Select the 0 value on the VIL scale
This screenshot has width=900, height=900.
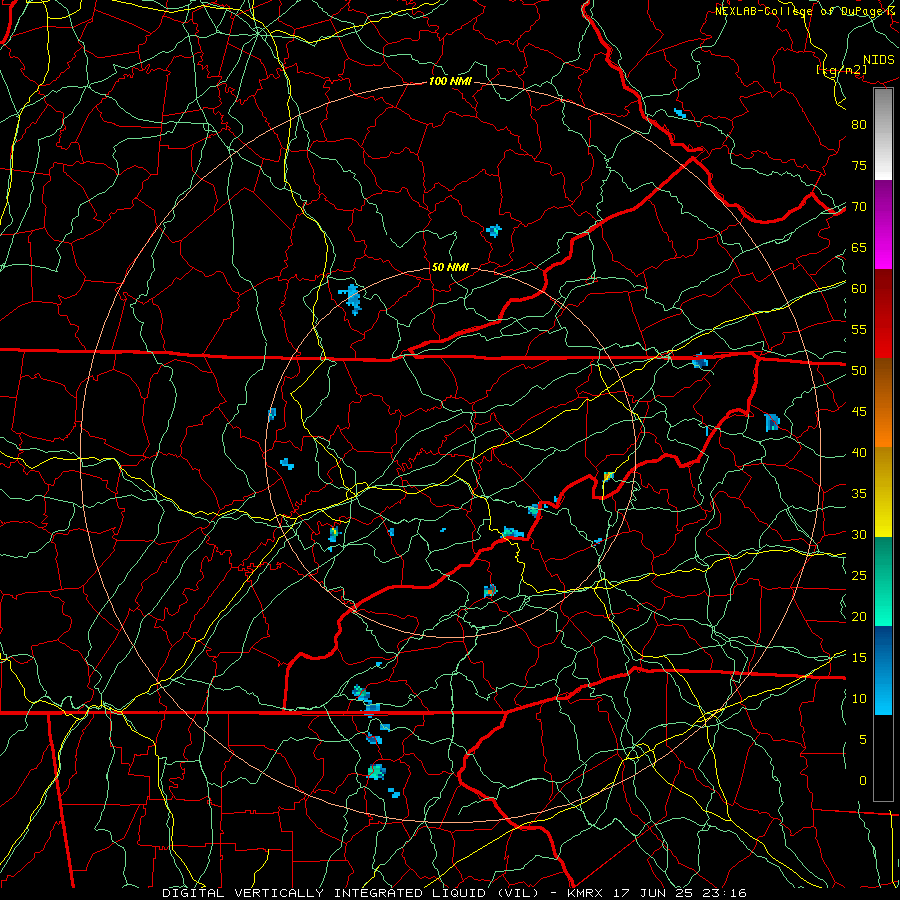pyautogui.click(x=863, y=781)
